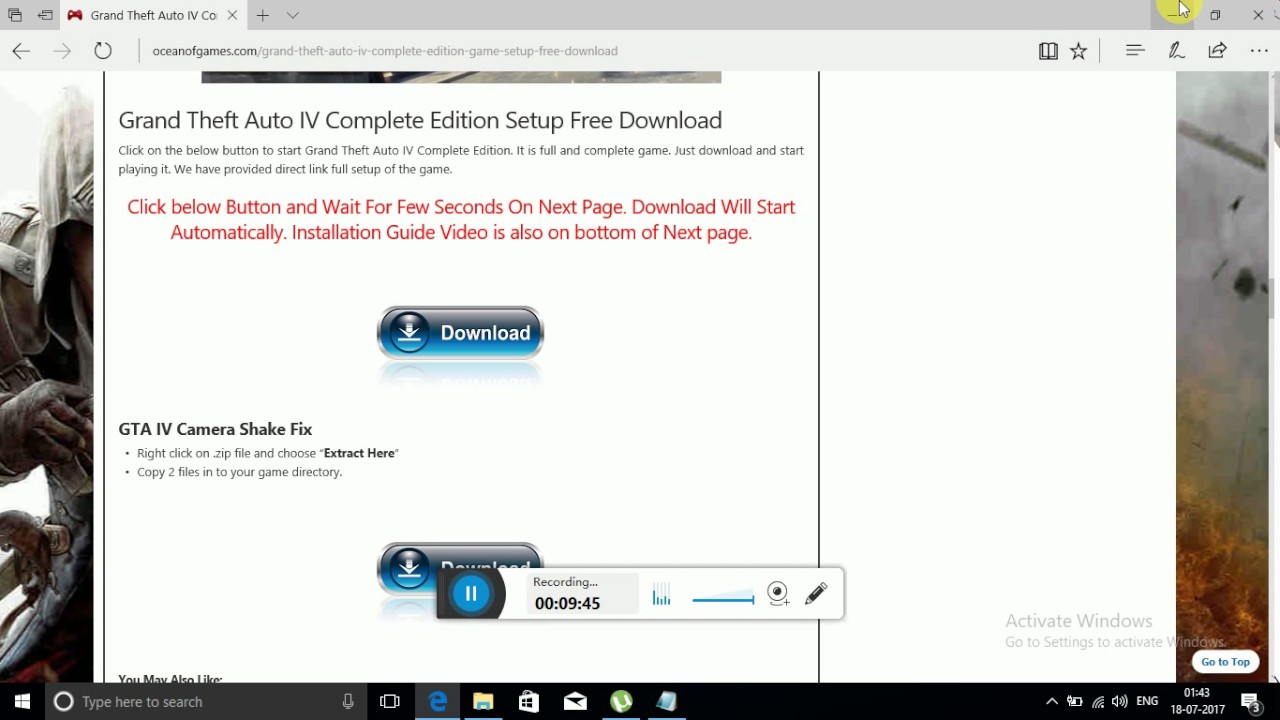Share this web page
Screen dimensions: 1280x720
tap(1217, 51)
